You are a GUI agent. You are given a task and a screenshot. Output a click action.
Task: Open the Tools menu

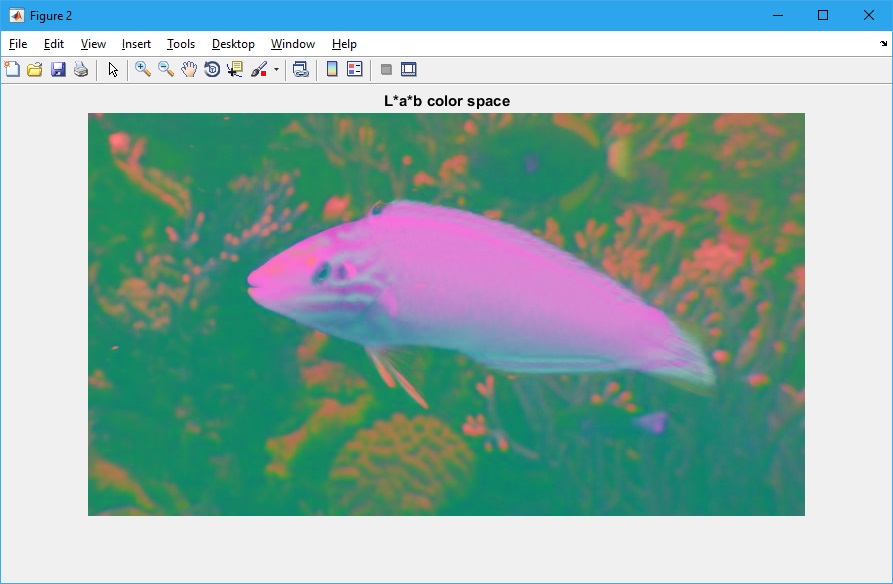coord(181,44)
